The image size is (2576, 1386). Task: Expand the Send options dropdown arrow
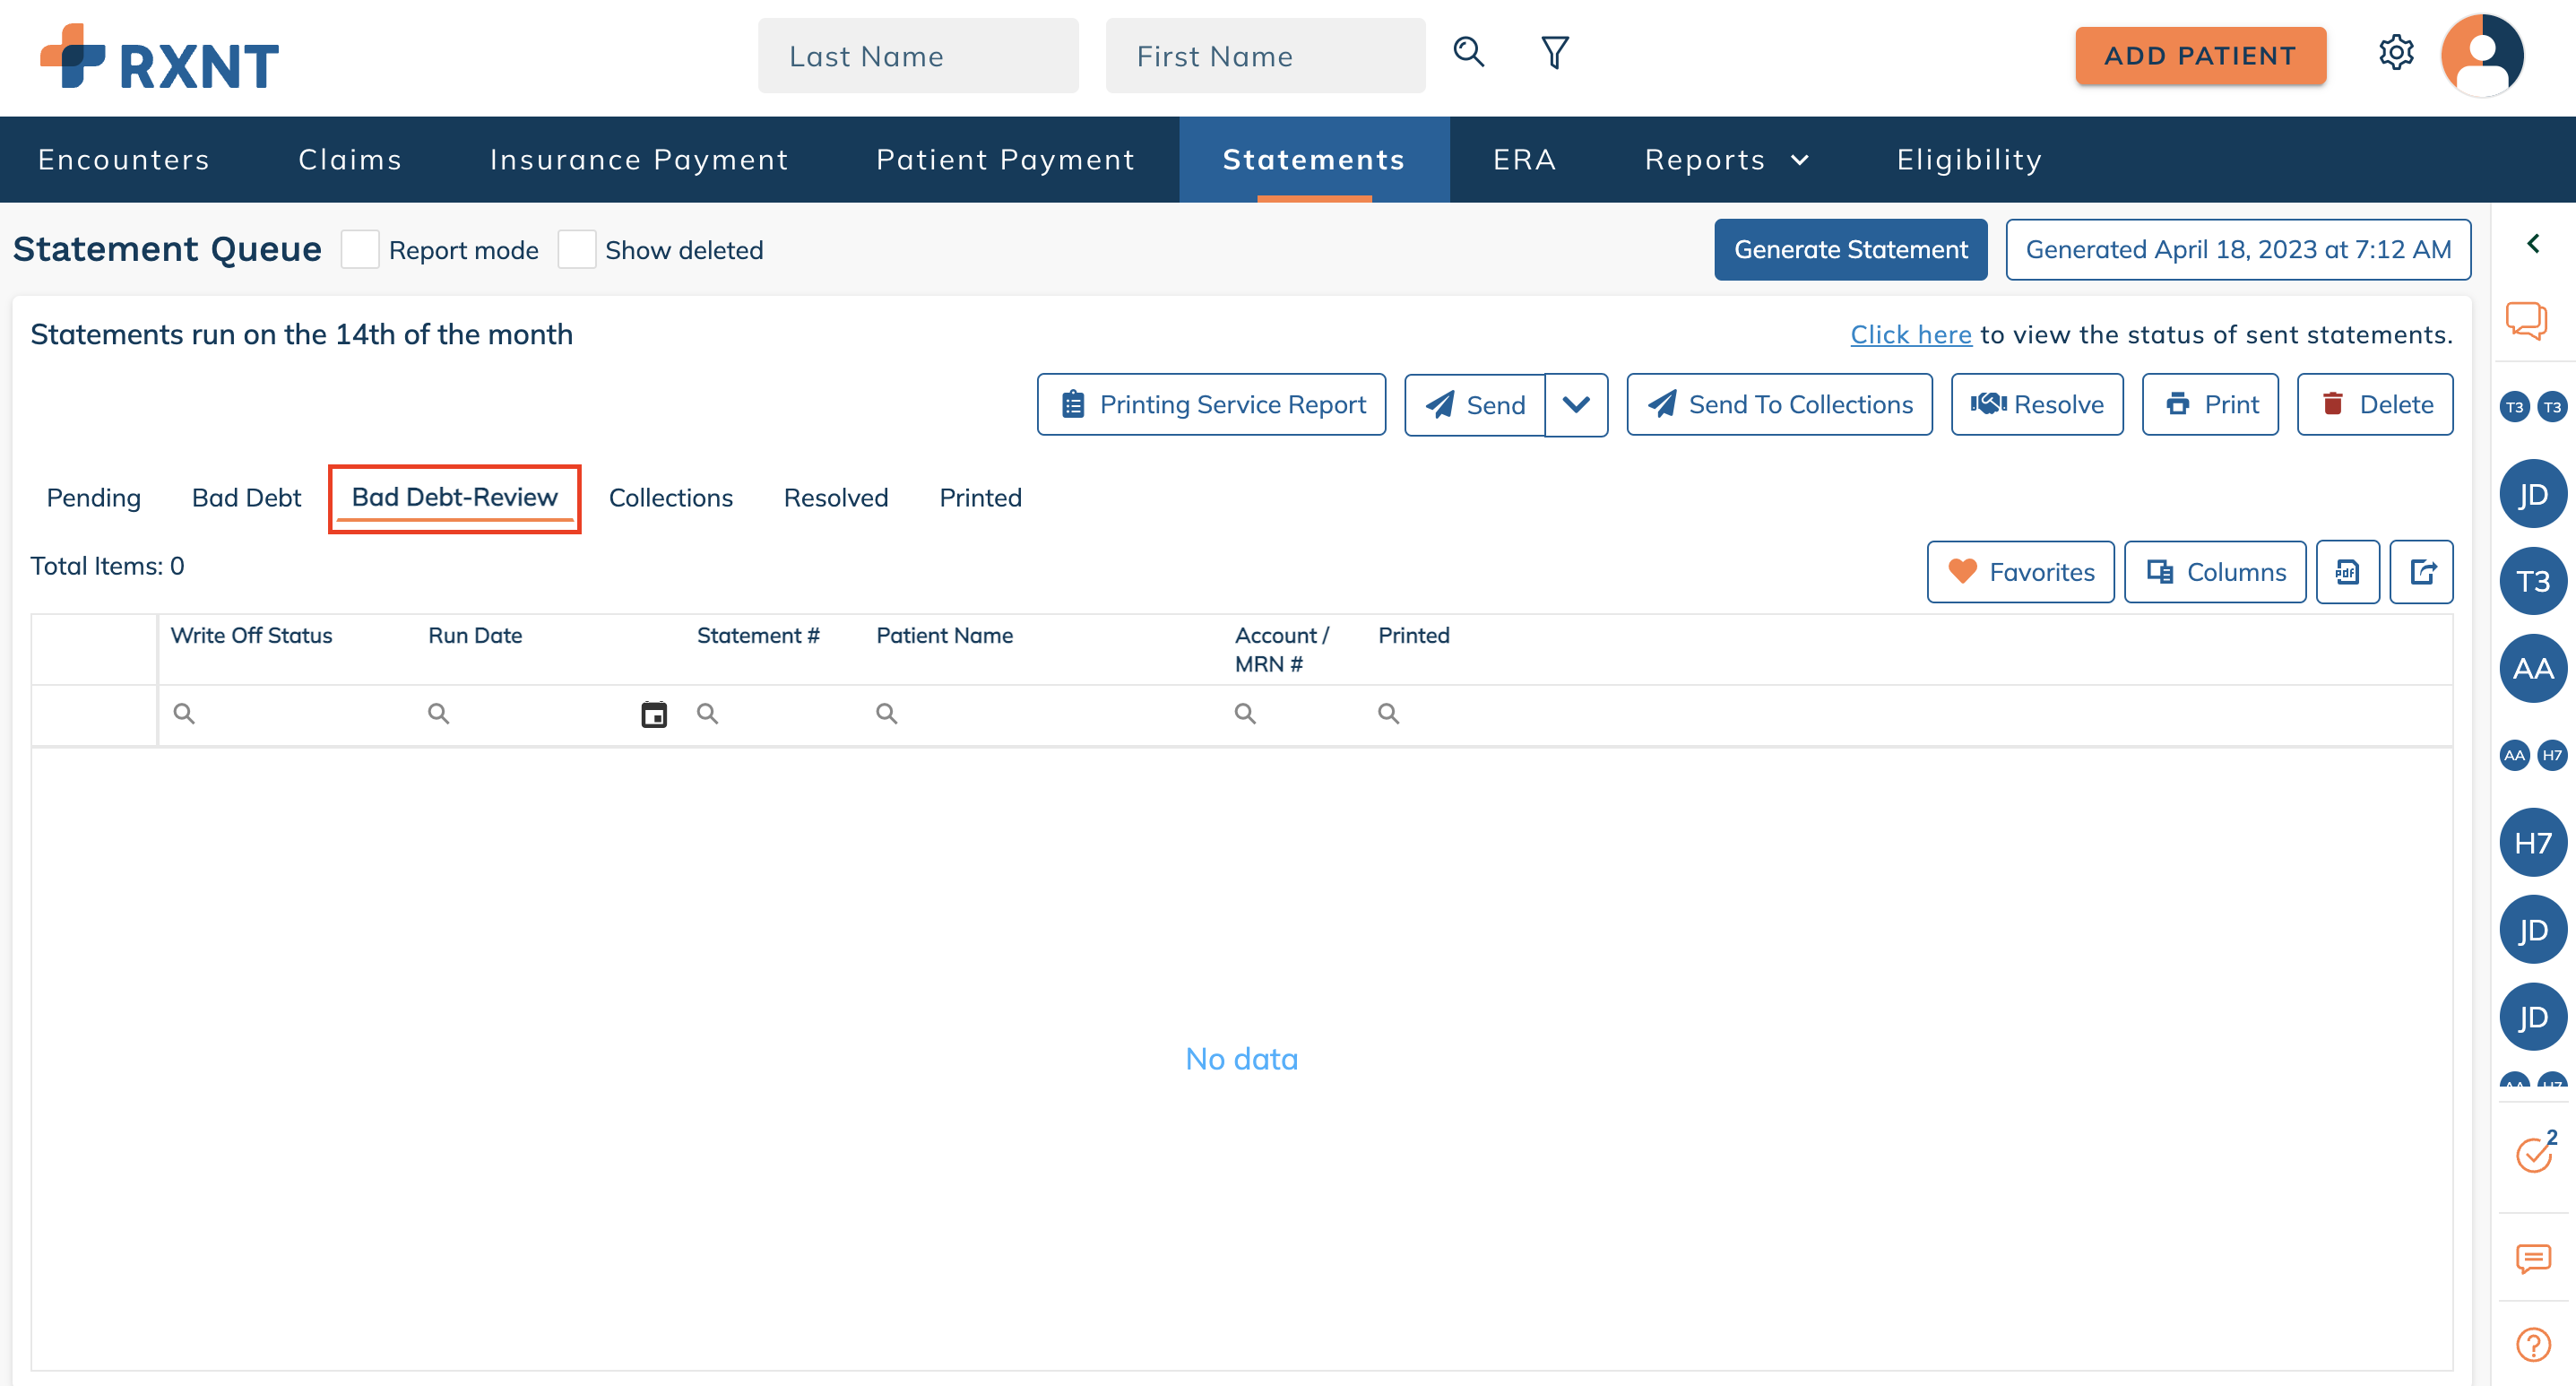point(1576,405)
